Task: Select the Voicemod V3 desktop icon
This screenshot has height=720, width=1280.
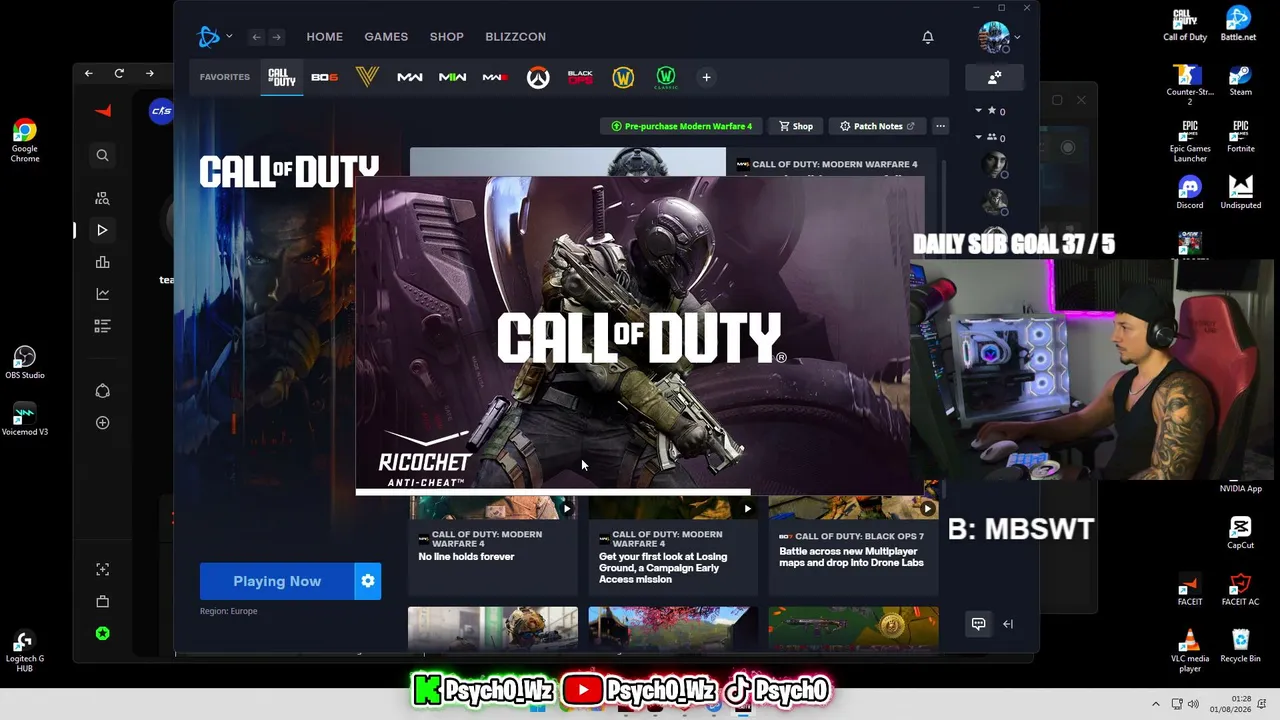Action: 25,420
